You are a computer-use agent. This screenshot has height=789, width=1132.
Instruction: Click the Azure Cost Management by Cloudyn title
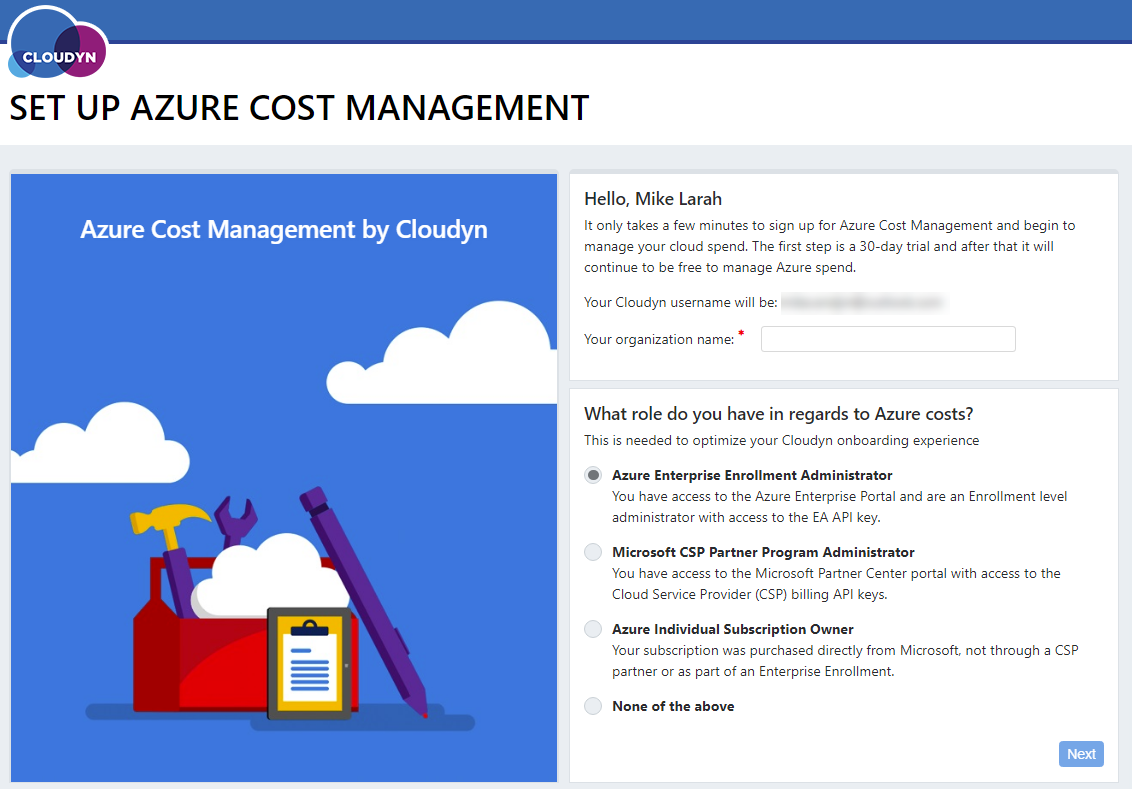[284, 230]
